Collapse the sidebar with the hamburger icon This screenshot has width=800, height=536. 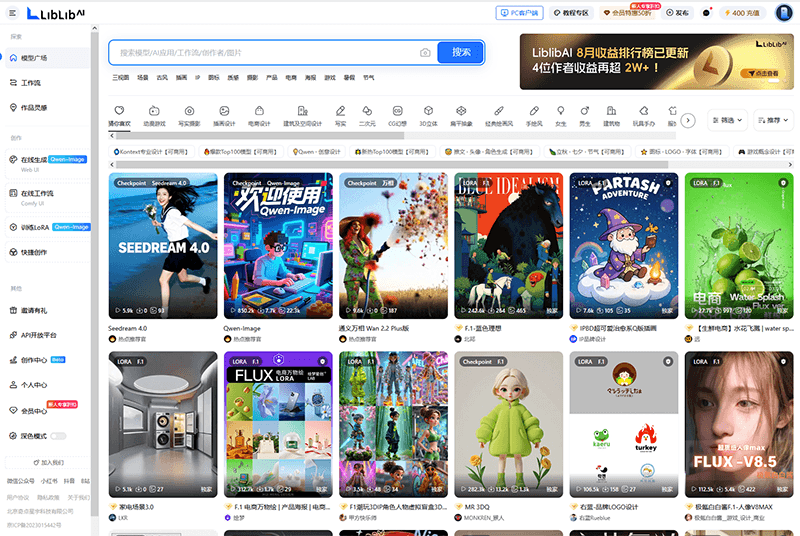[x=13, y=13]
